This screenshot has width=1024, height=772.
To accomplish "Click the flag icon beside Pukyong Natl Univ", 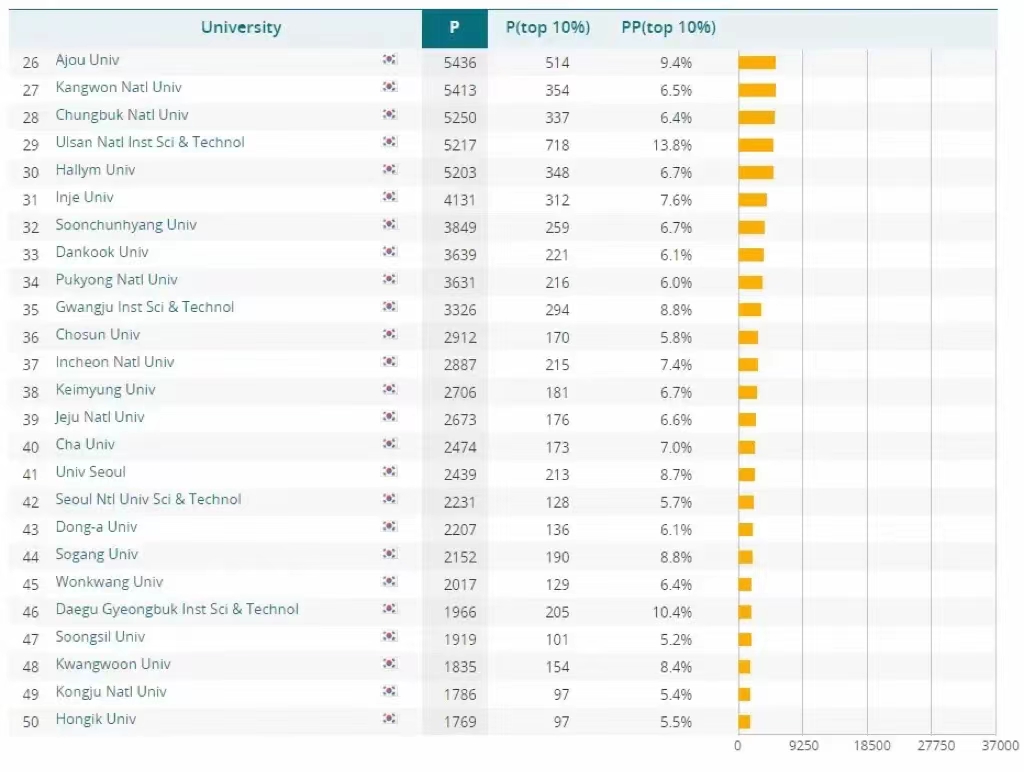I will point(390,279).
